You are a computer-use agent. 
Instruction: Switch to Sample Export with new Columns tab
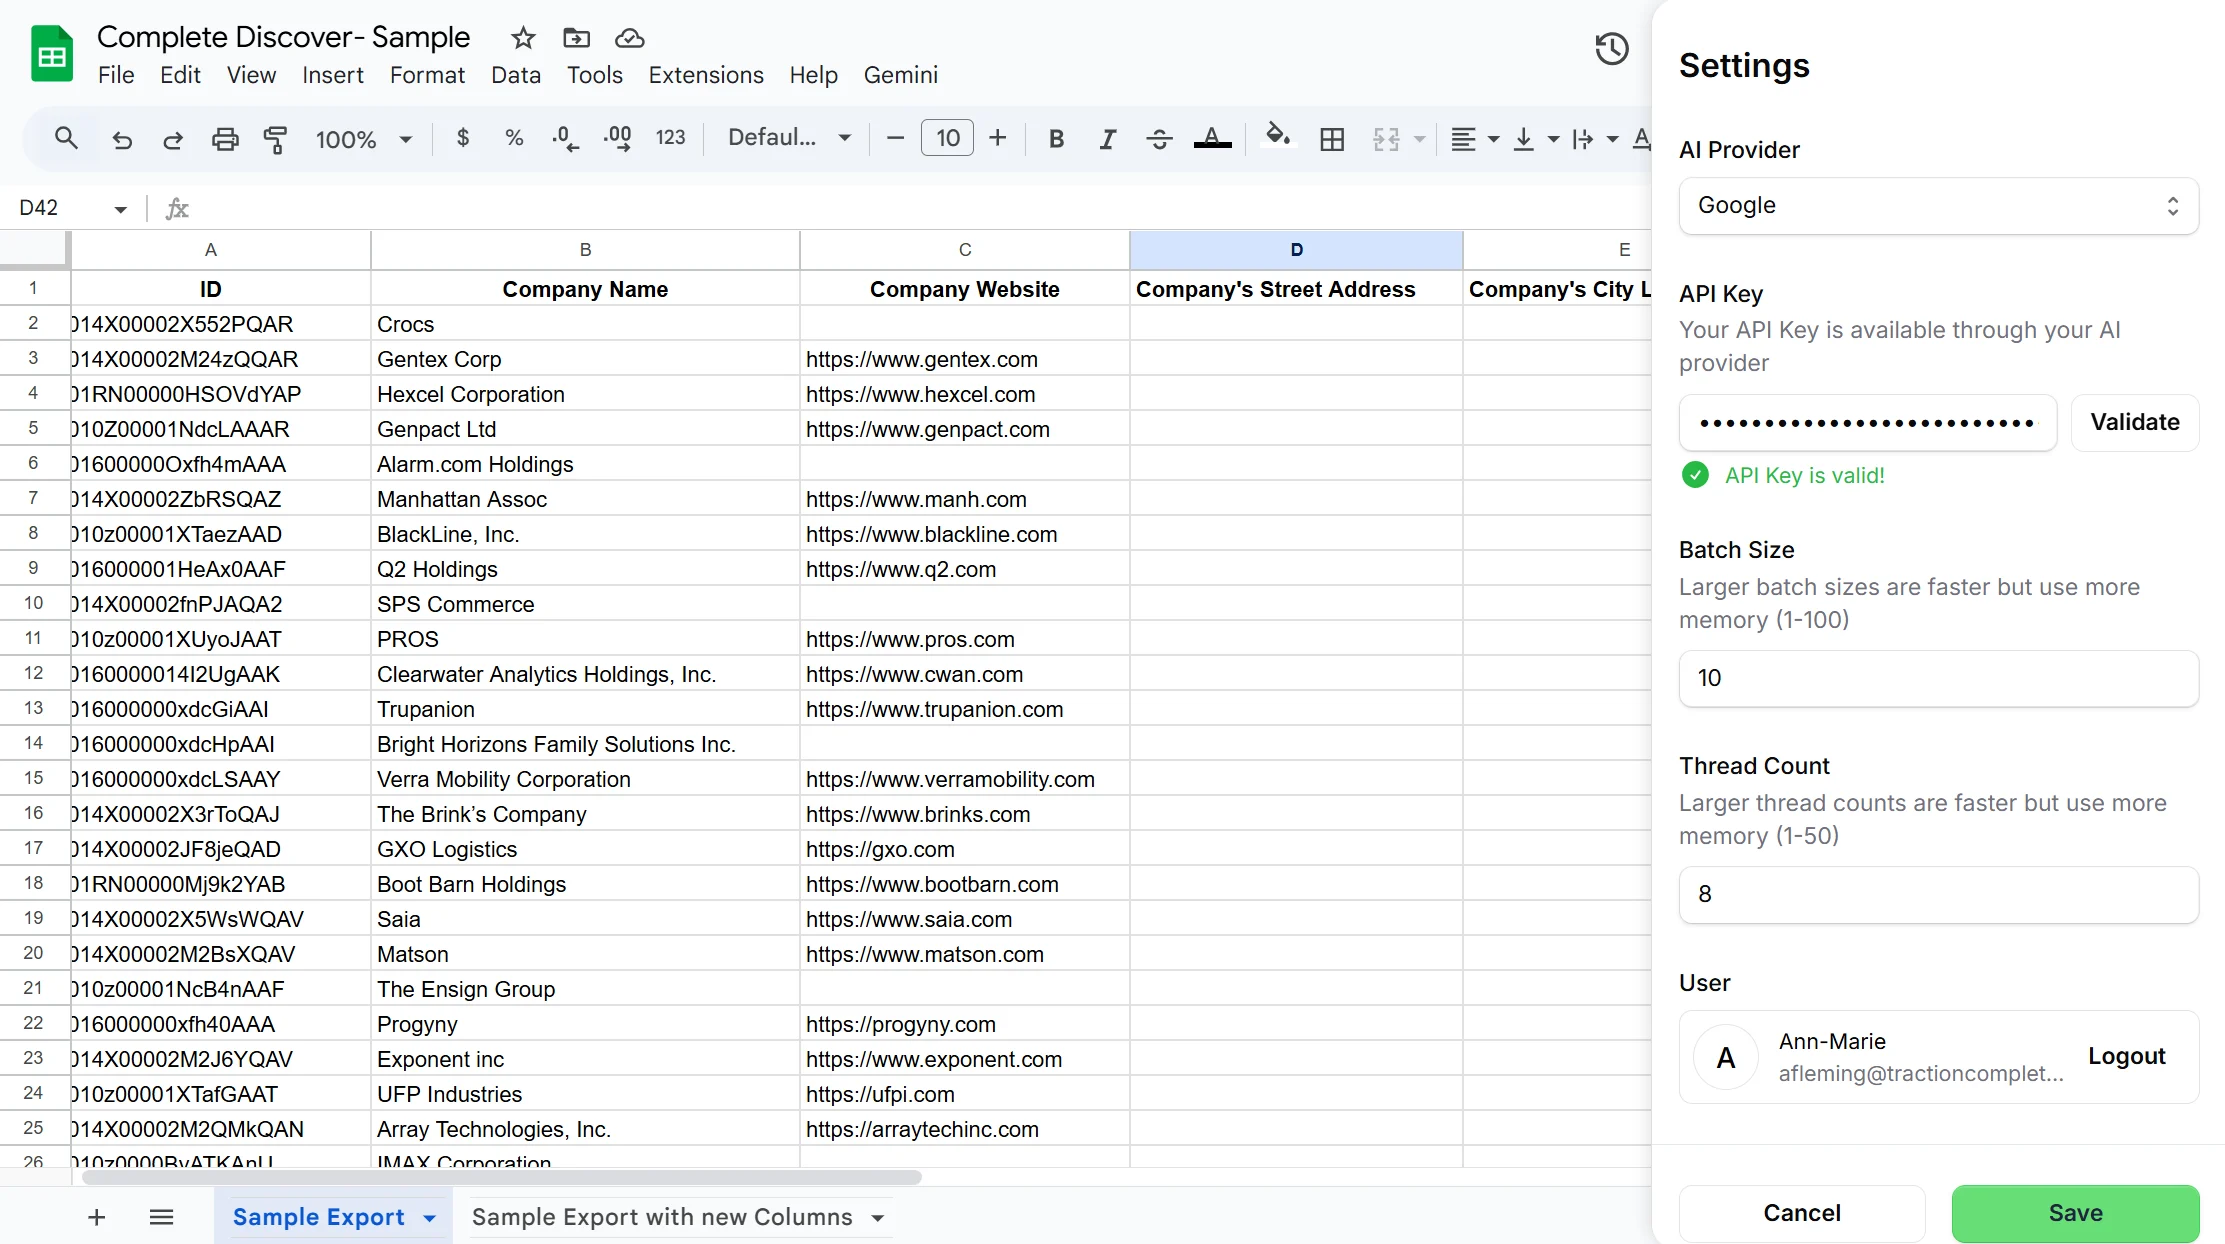pyautogui.click(x=662, y=1217)
